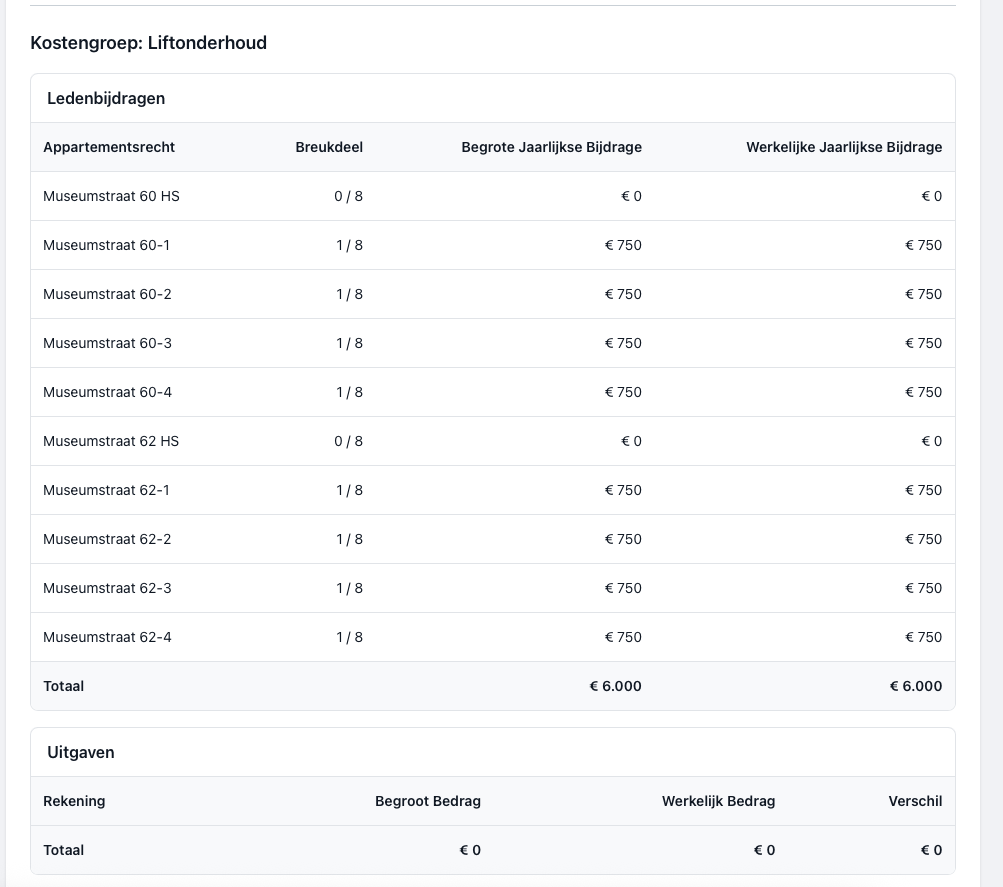1003x887 pixels.
Task: Click the Werkelijke Jaarlijkse Bijdrage column header
Action: 843,147
